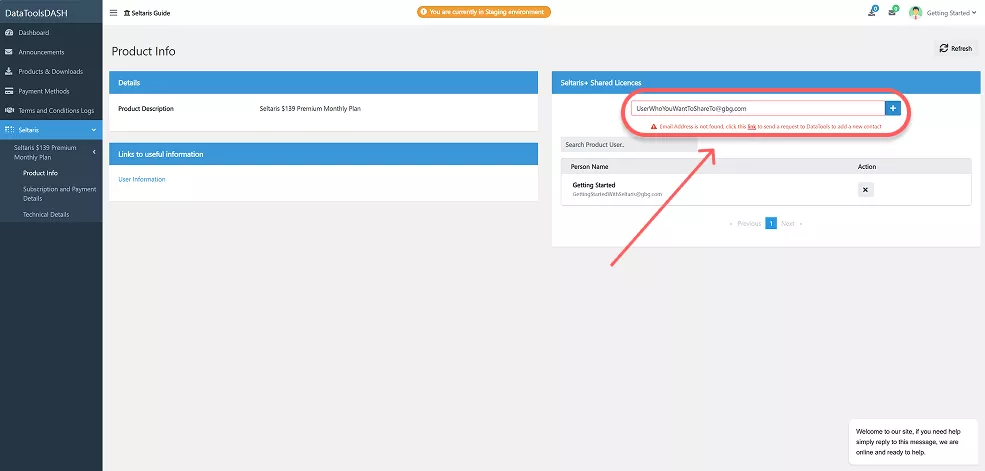Click the Dashboard gauge icon
The height and width of the screenshot is (471, 985).
(x=9, y=33)
